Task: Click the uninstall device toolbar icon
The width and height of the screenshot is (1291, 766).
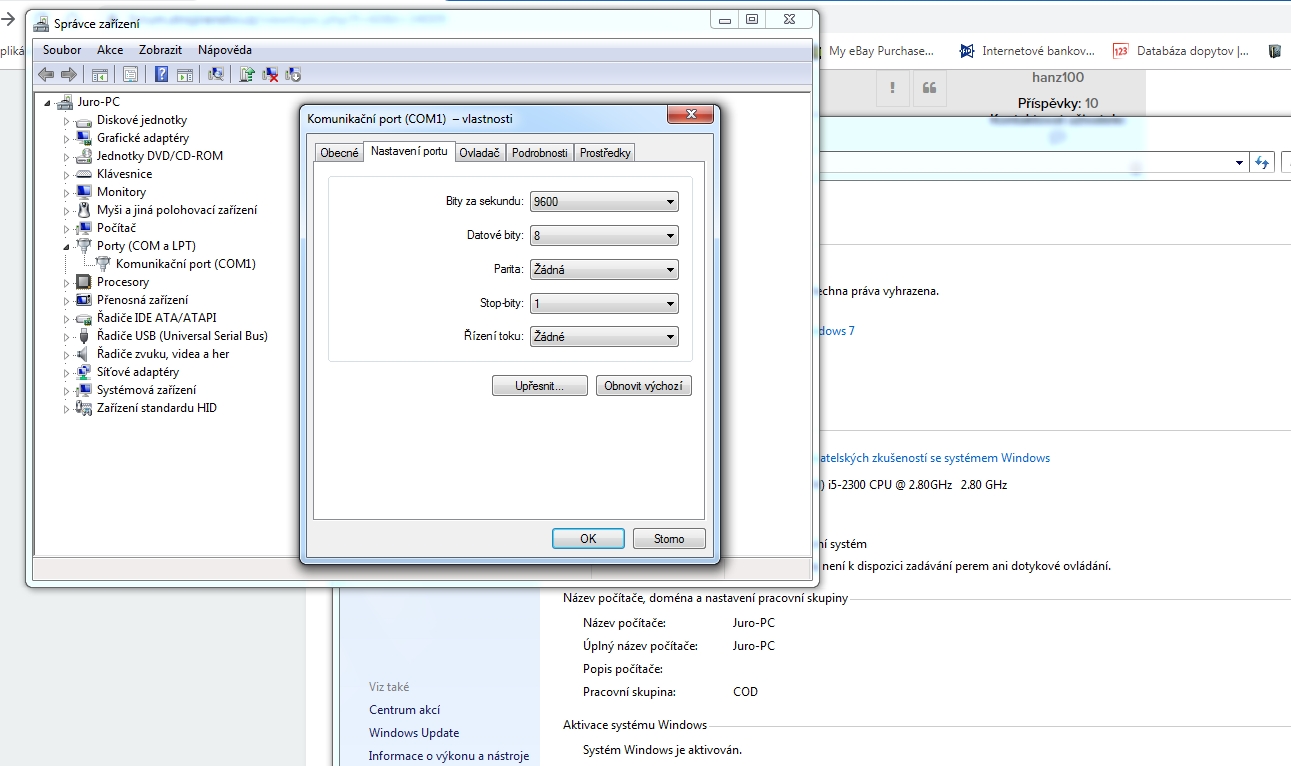Action: (270, 74)
